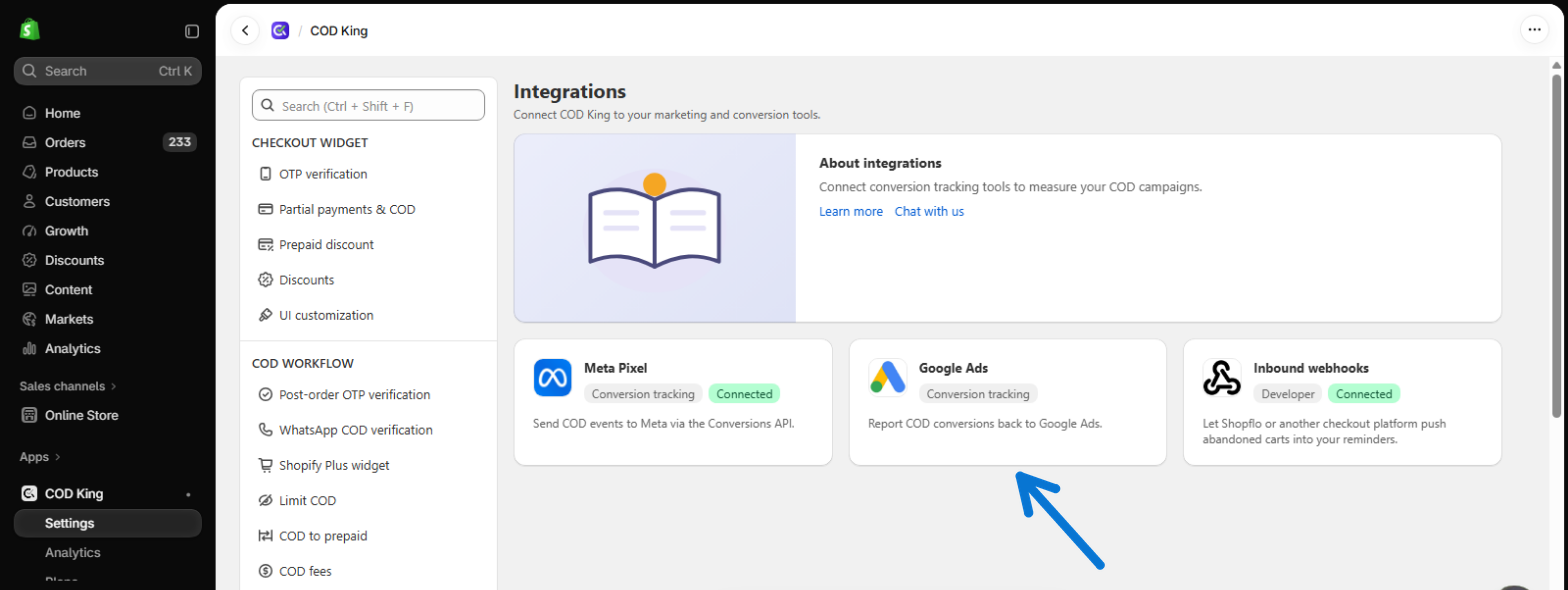Image resolution: width=1568 pixels, height=590 pixels.
Task: Open the Inbound webhooks integration card
Action: pos(1342,402)
